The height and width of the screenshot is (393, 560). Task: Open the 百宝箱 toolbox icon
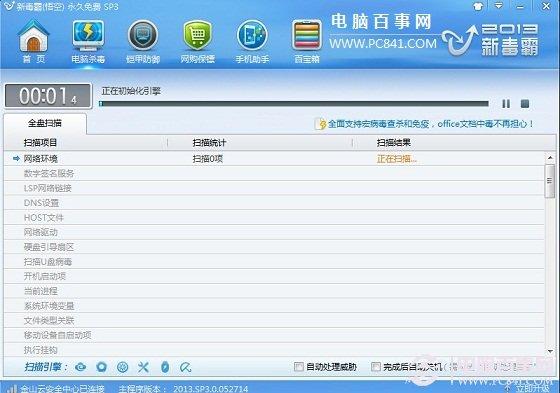pos(306,41)
